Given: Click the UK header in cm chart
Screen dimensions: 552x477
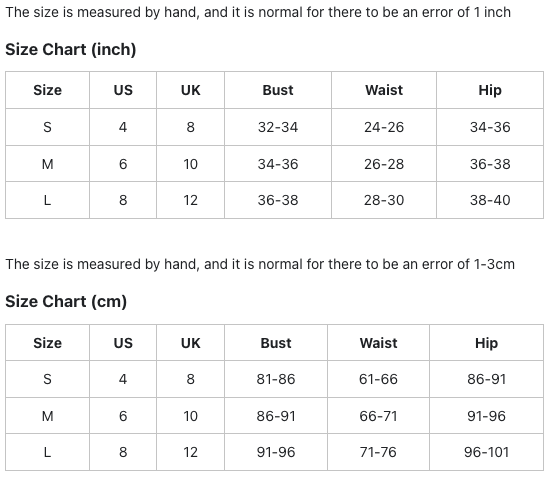Looking at the screenshot, I should (190, 343).
